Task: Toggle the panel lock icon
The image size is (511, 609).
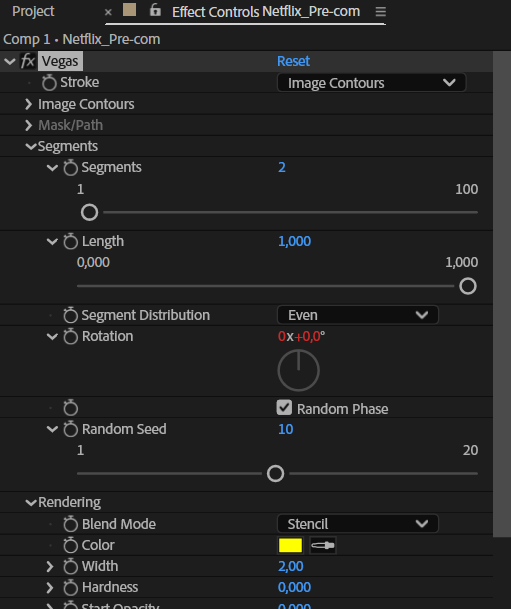Action: click(155, 10)
